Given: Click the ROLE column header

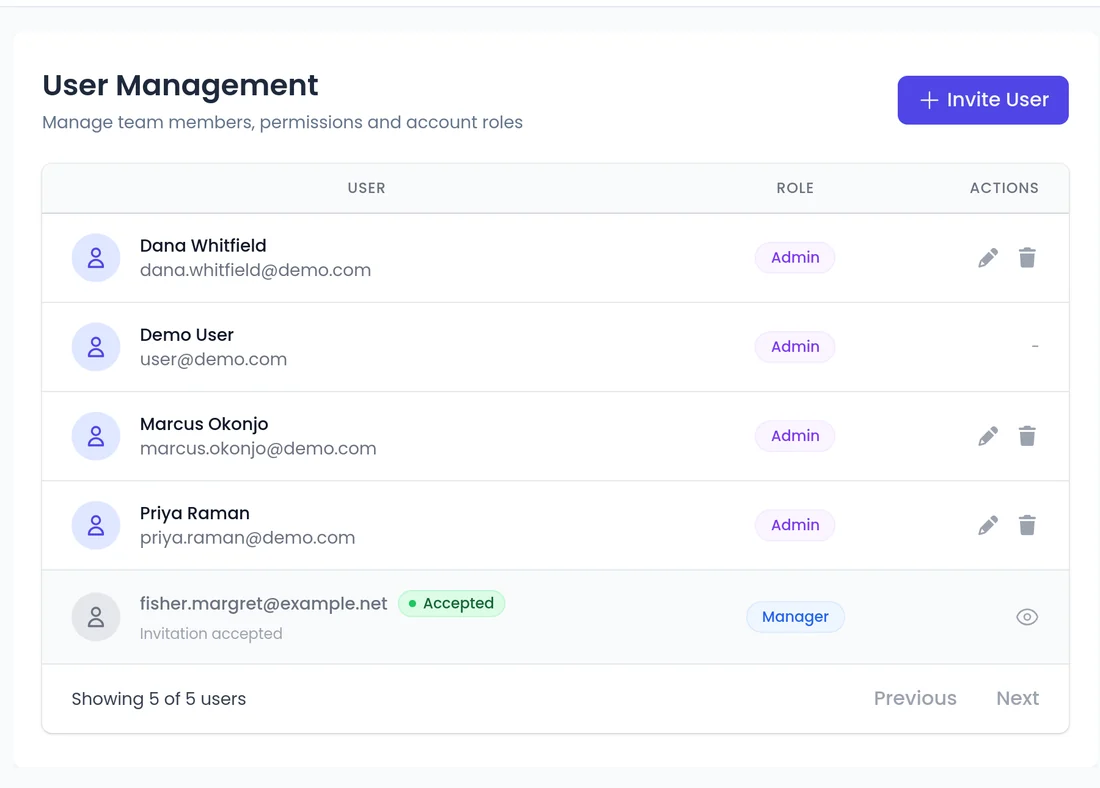Looking at the screenshot, I should 795,188.
